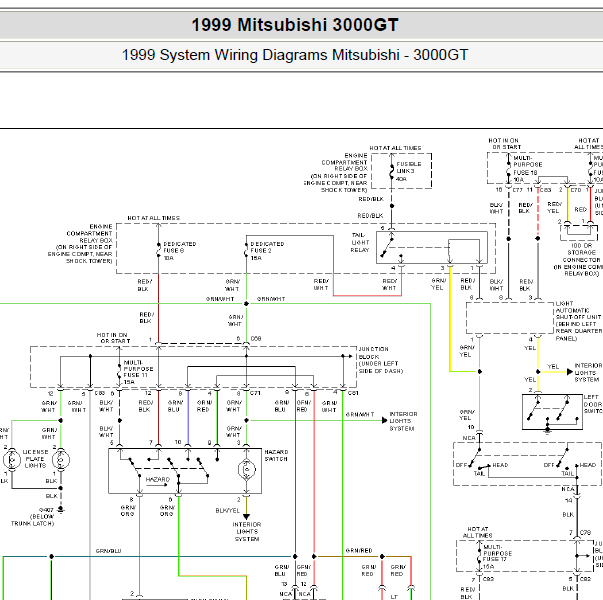603x600 pixels.
Task: Click "HOT IN ON OR START" above Fuse 18
Action: [x=505, y=144]
